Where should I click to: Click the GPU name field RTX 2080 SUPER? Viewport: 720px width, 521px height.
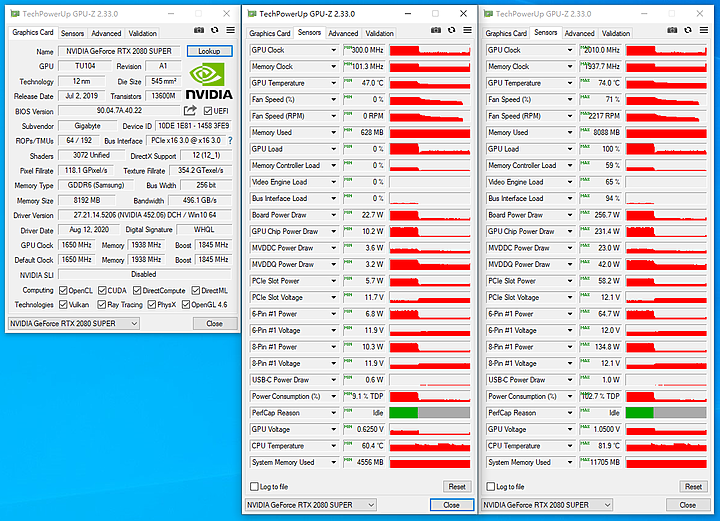(119, 51)
